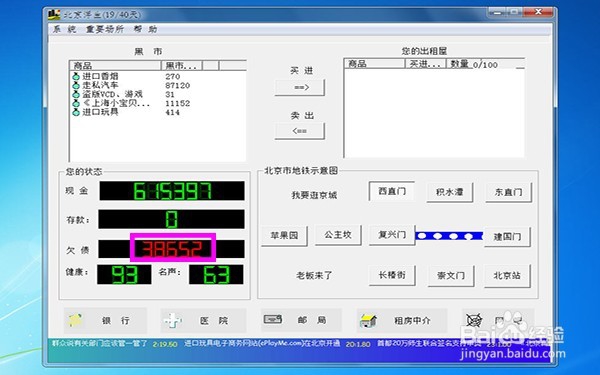Click the 卖出 <== sell button
The width and height of the screenshot is (600, 375).
pyautogui.click(x=300, y=131)
